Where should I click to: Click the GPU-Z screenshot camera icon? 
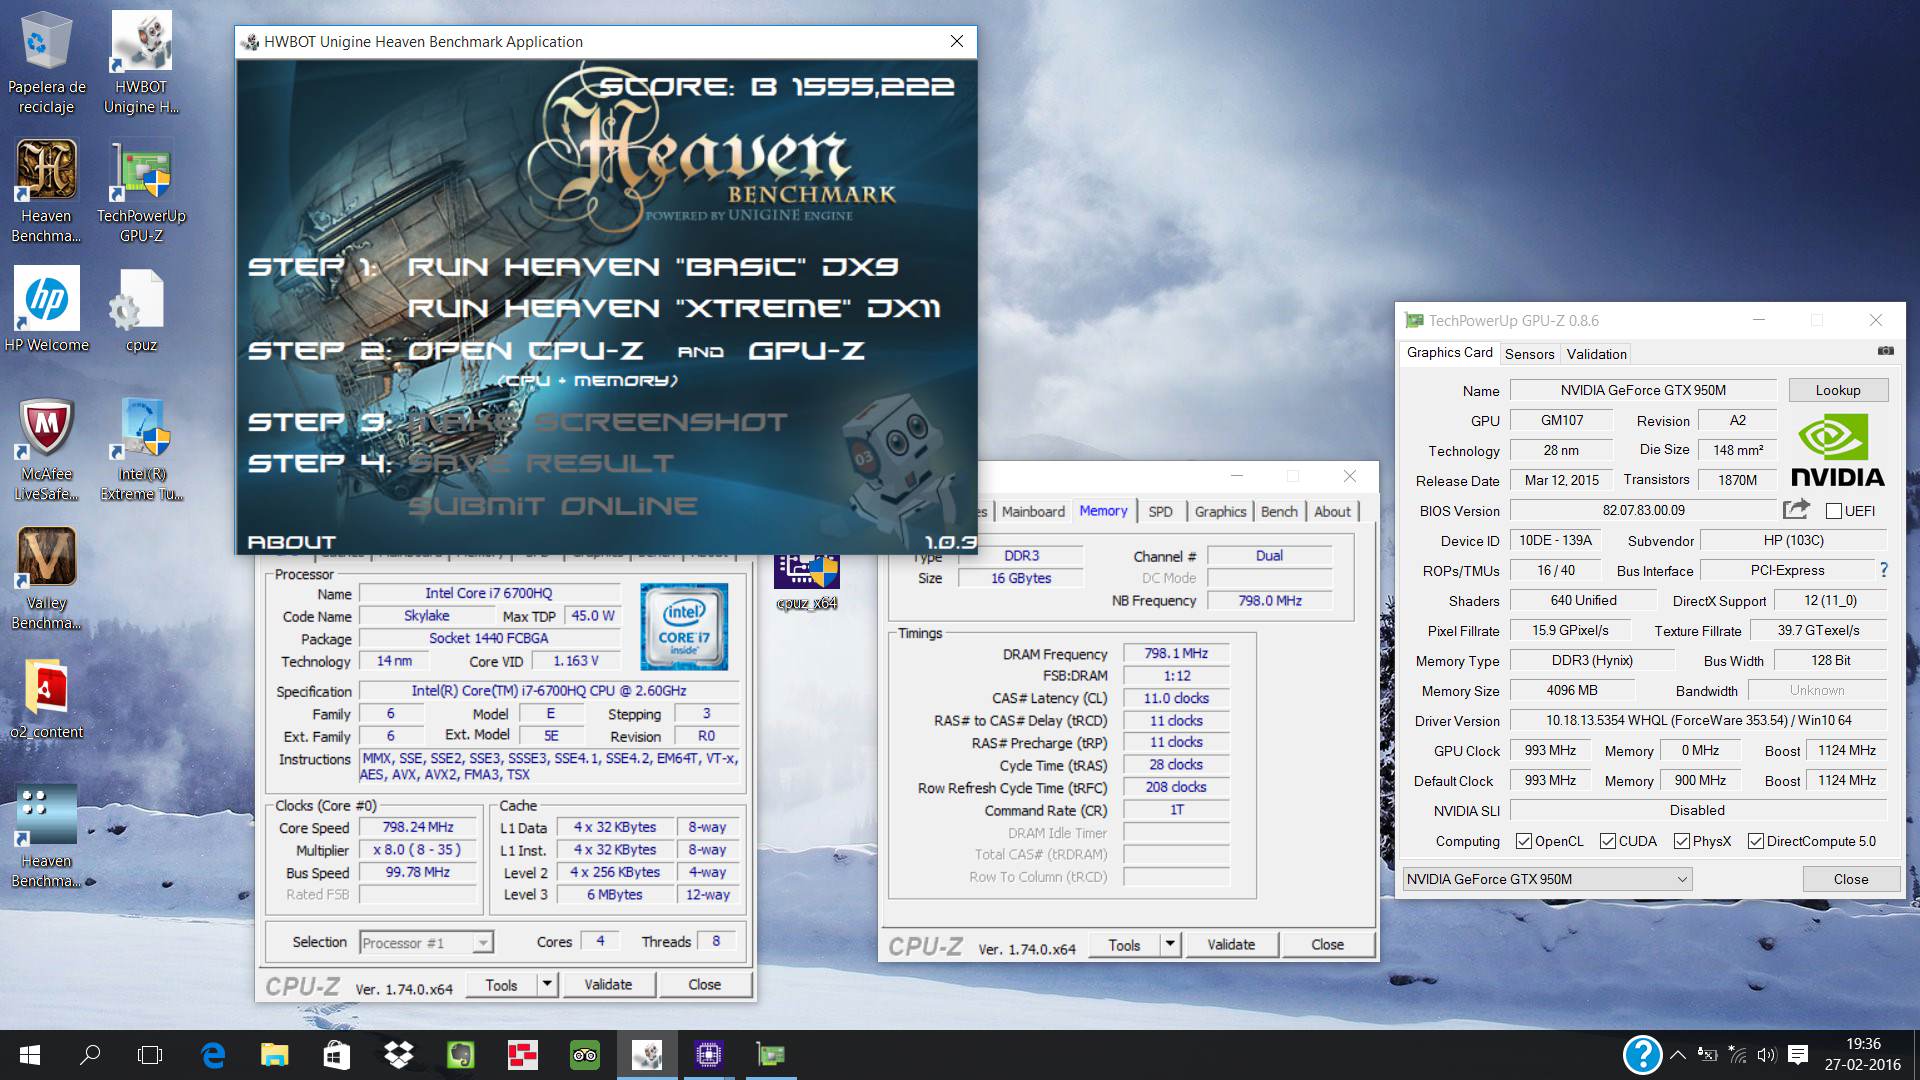click(1885, 351)
